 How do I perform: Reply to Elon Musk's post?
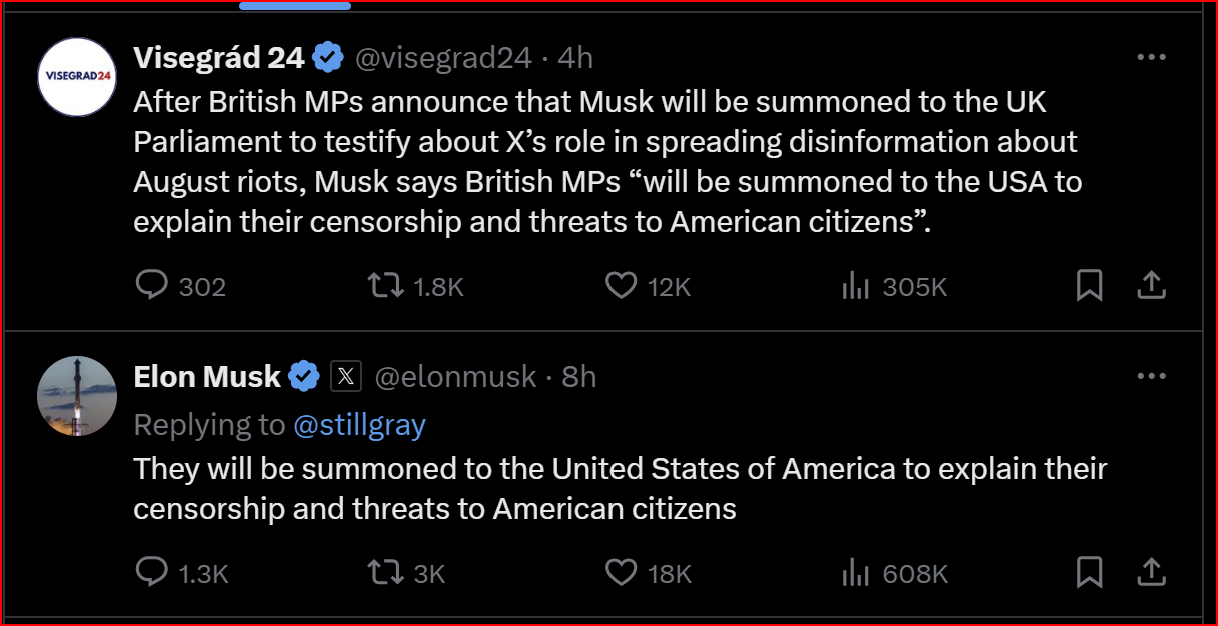151,573
